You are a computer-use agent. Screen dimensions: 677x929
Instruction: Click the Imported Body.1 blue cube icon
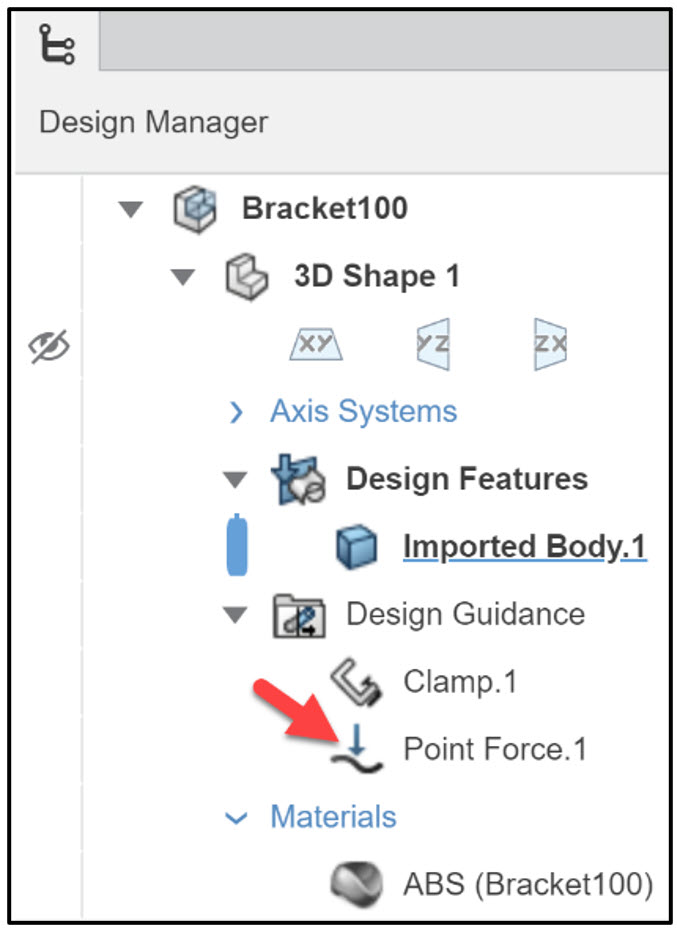(356, 546)
